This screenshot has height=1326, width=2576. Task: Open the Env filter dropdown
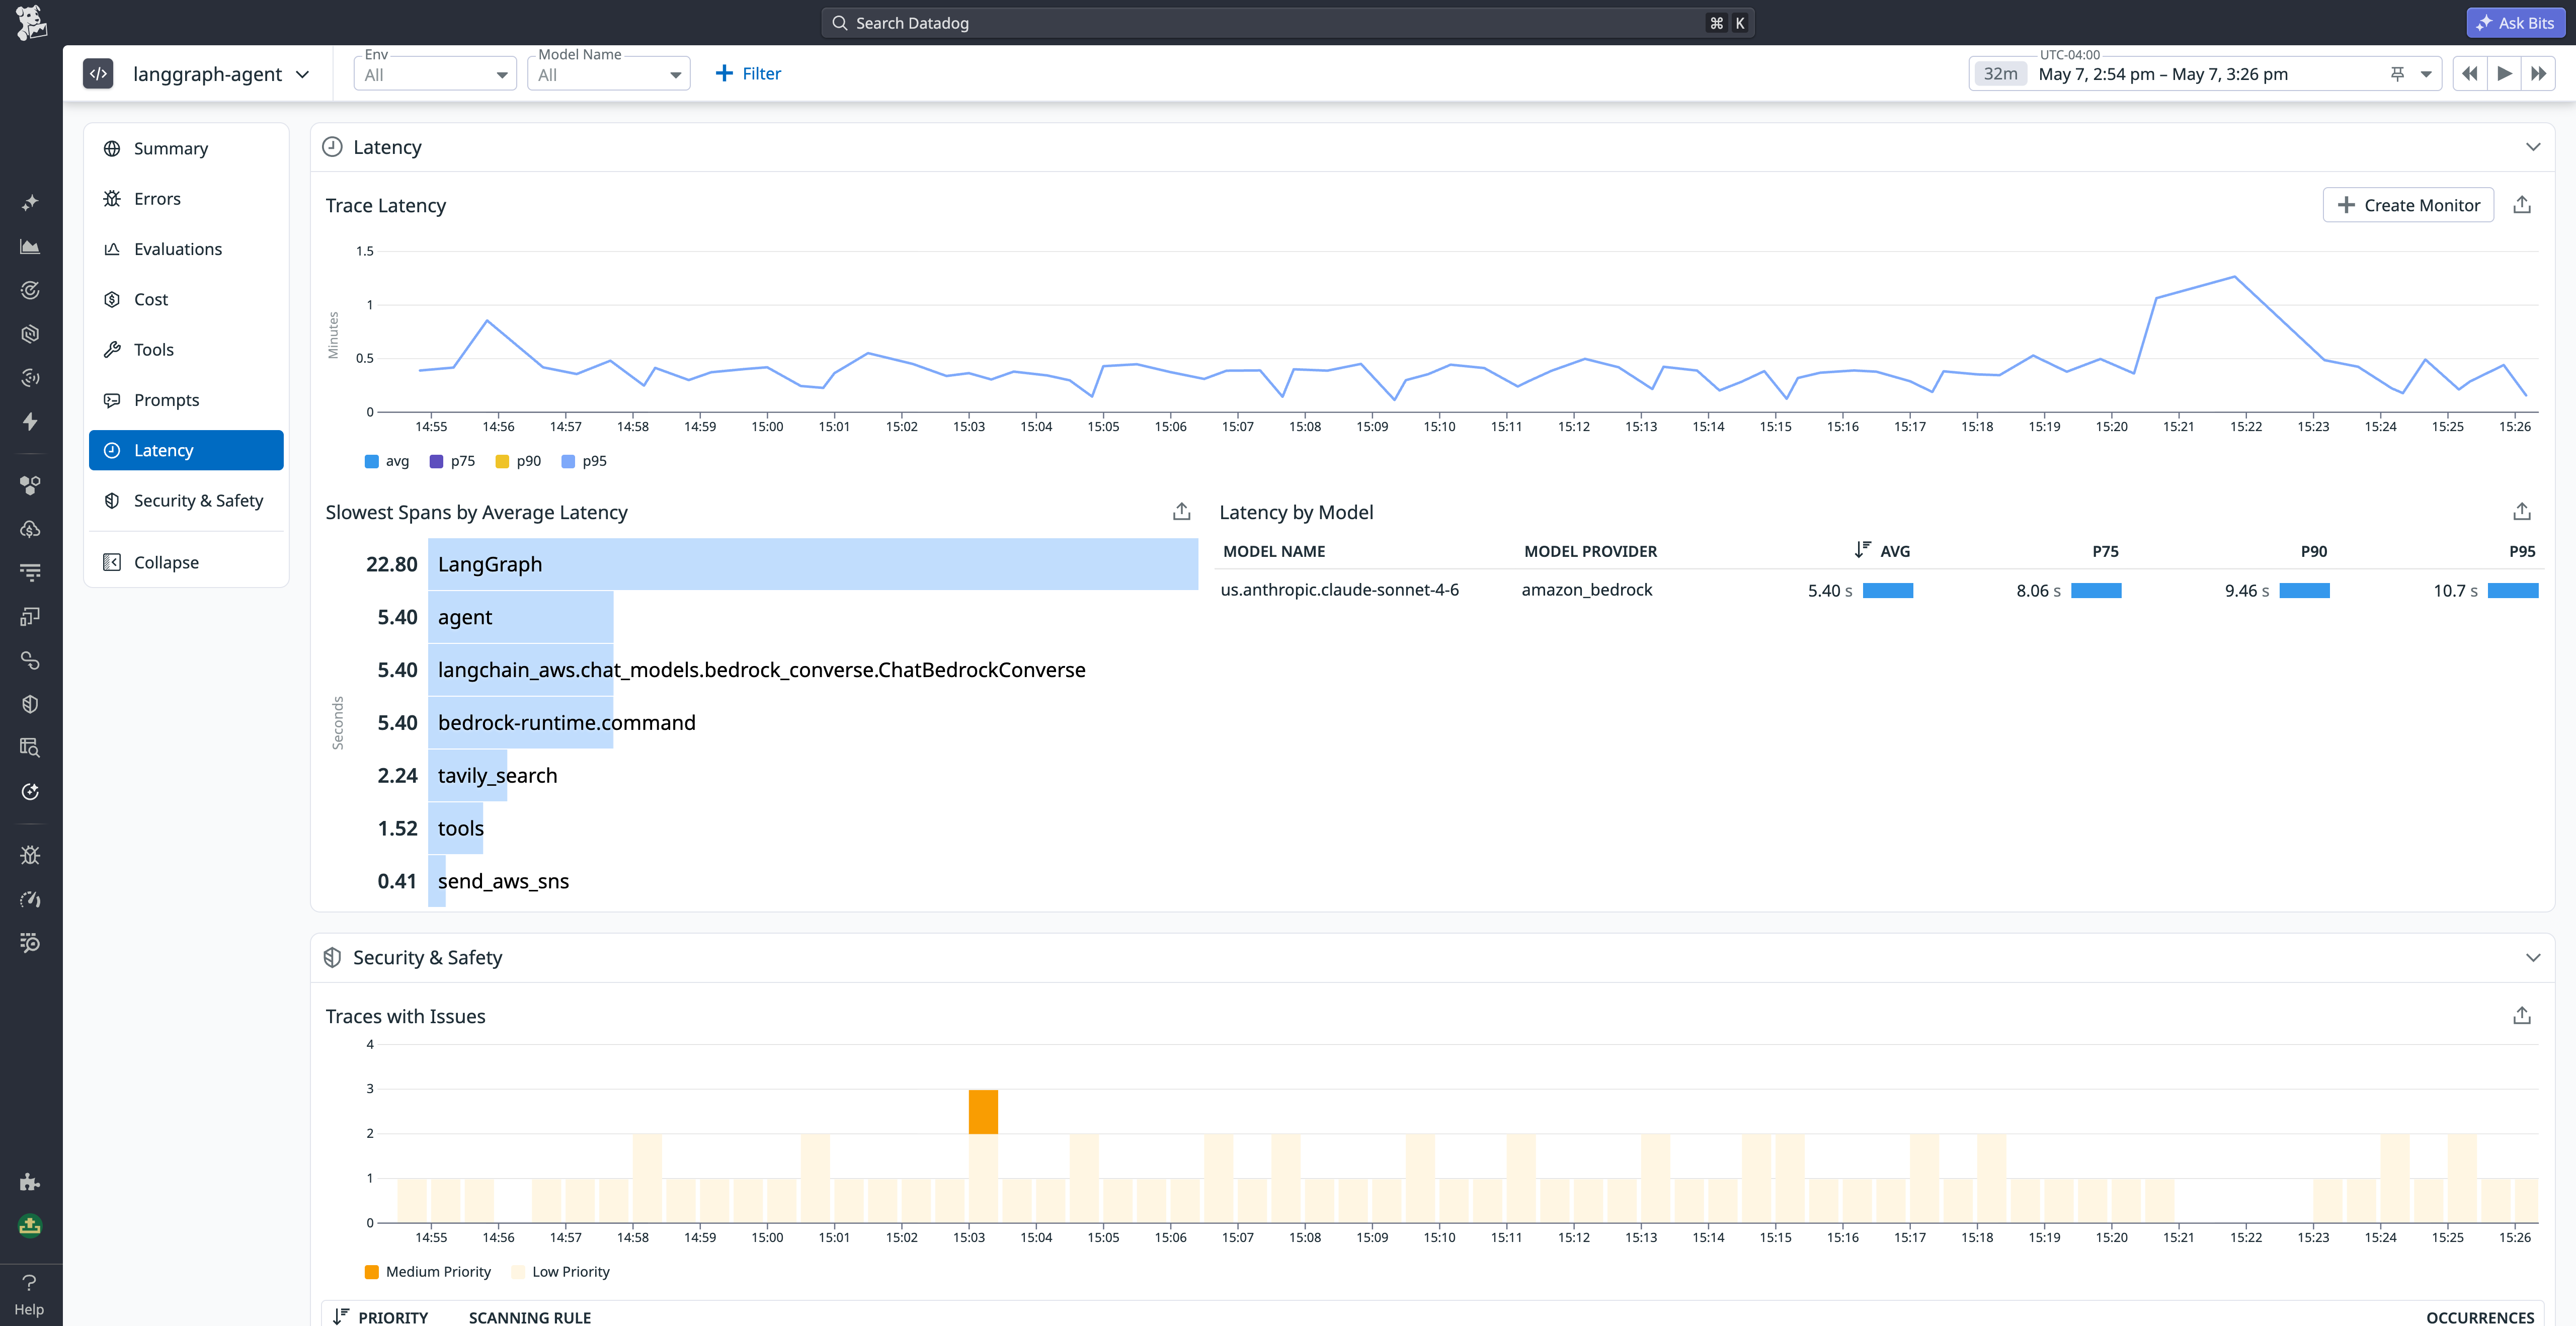tap(435, 74)
